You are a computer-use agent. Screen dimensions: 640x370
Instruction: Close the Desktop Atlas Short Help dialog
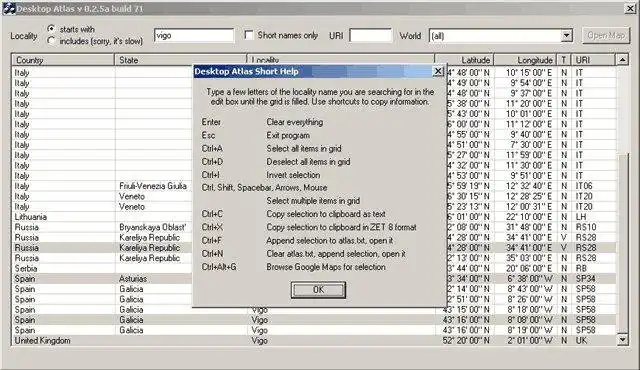point(438,71)
